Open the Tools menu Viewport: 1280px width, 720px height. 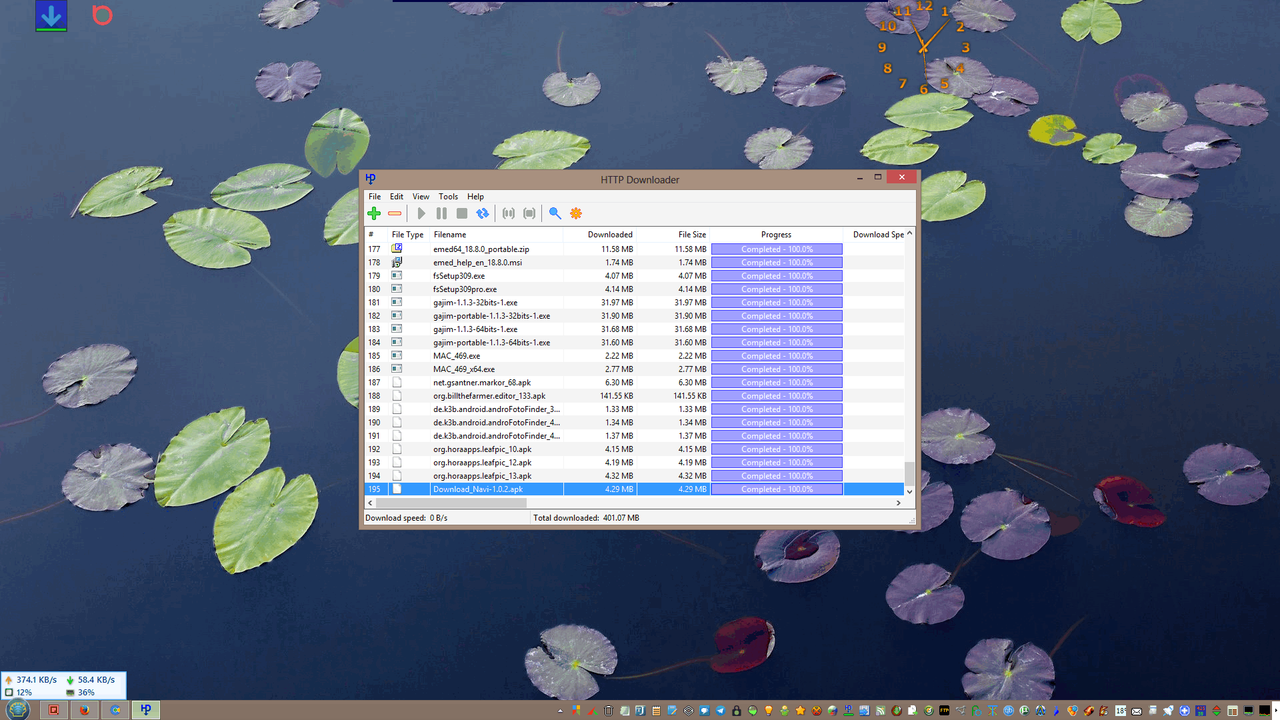point(448,196)
